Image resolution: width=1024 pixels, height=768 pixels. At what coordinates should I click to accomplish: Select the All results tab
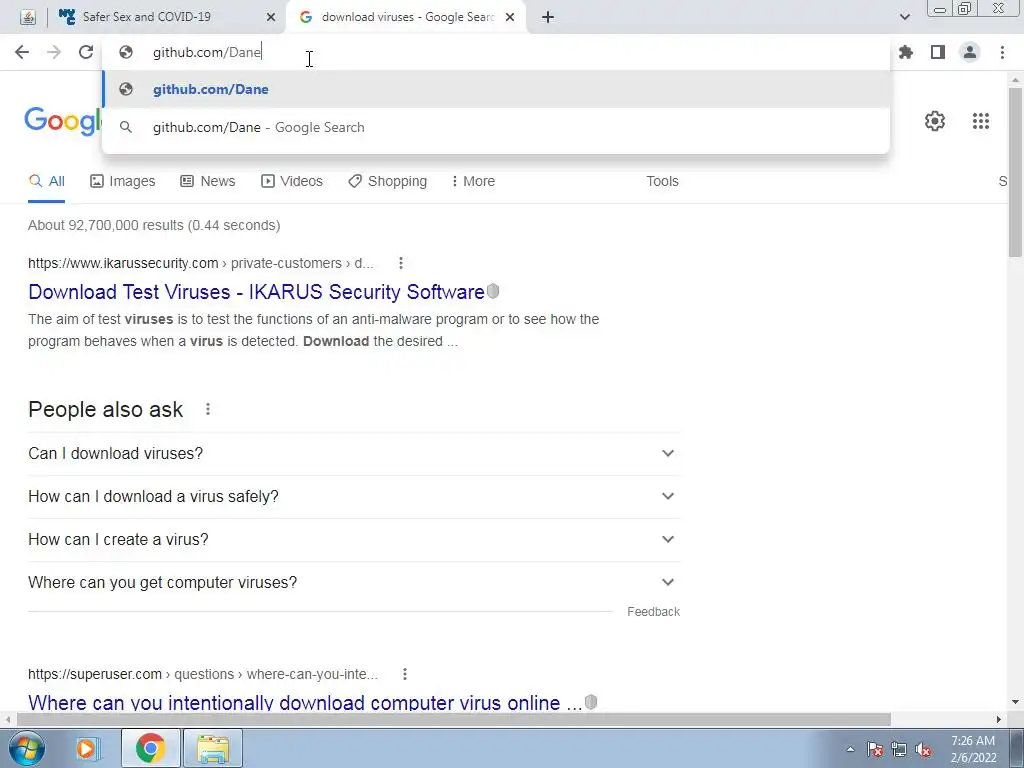[x=46, y=181]
